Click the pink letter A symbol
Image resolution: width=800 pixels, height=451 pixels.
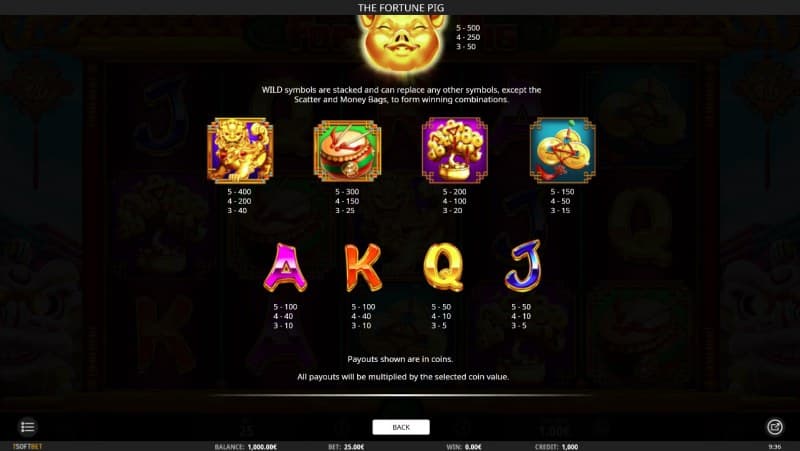pos(285,267)
